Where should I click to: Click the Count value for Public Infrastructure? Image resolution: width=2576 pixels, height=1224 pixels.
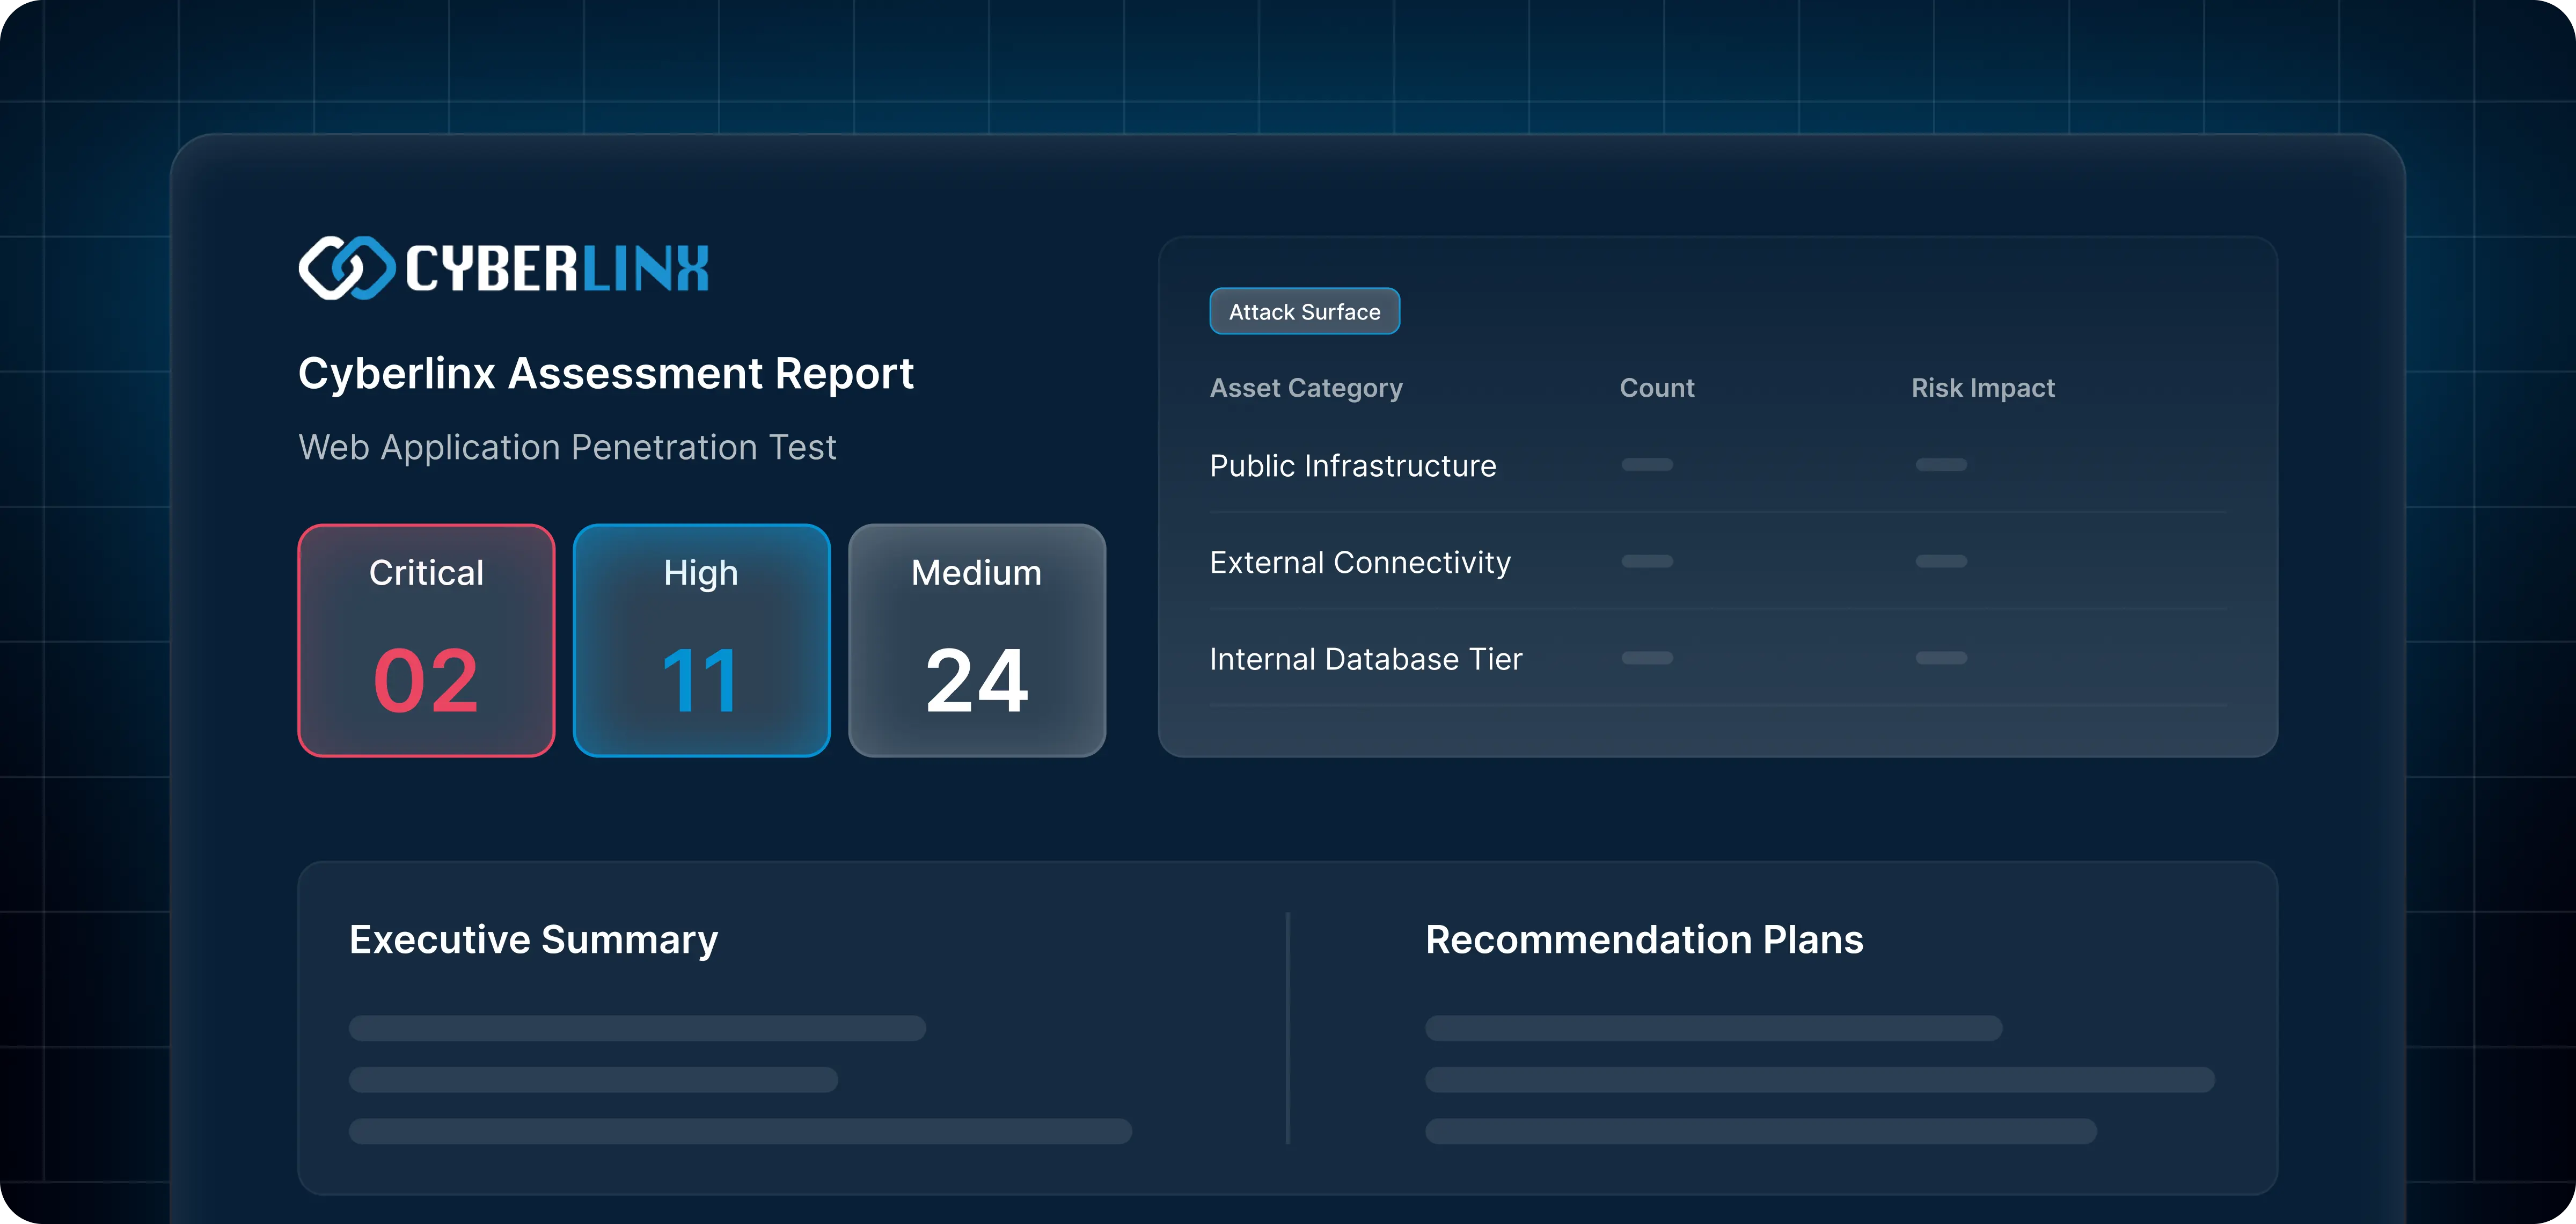coord(1647,465)
